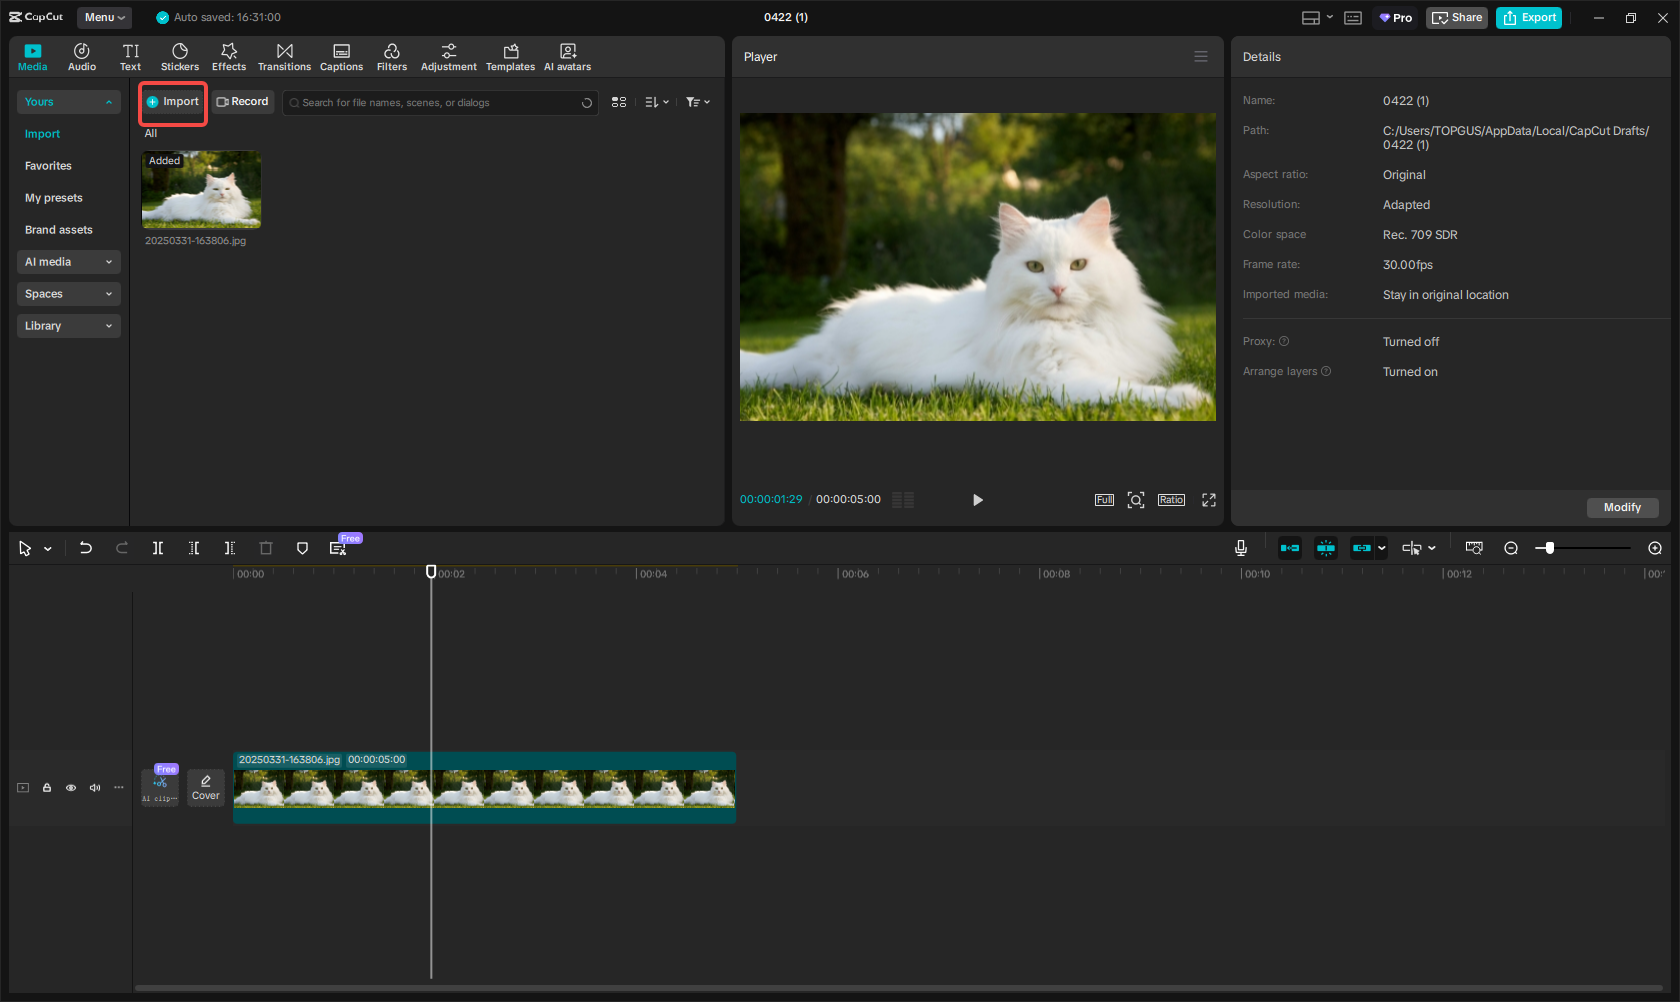Click the marker icon in timeline toolbar
1680x1002 pixels.
tap(302, 548)
